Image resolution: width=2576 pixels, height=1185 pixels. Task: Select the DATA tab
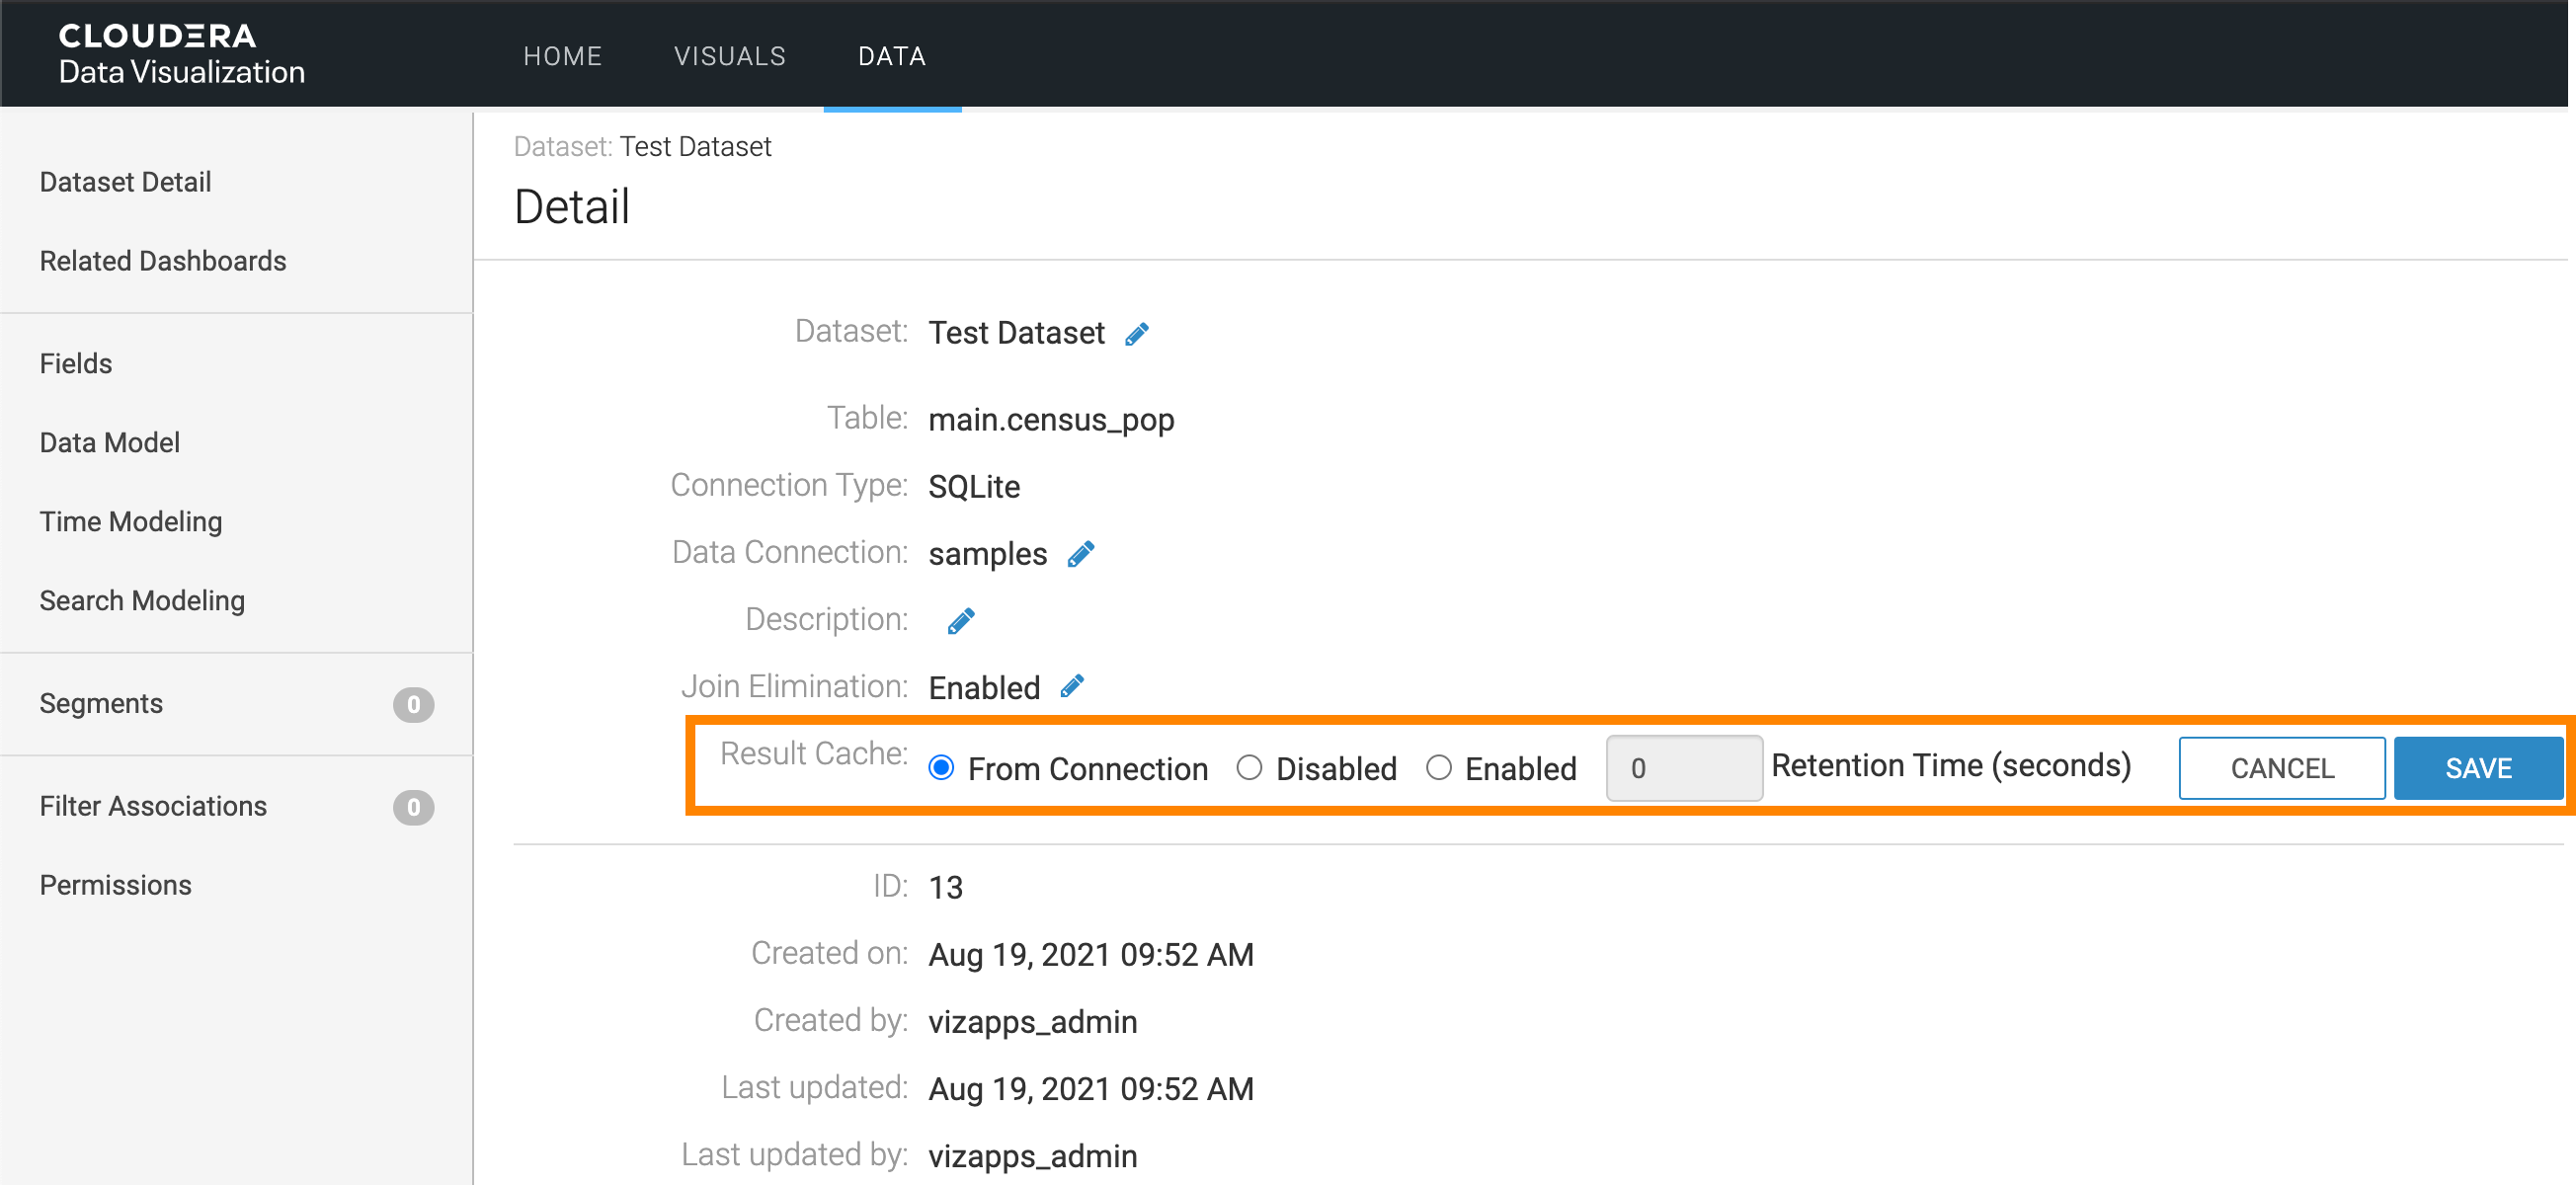coord(891,56)
